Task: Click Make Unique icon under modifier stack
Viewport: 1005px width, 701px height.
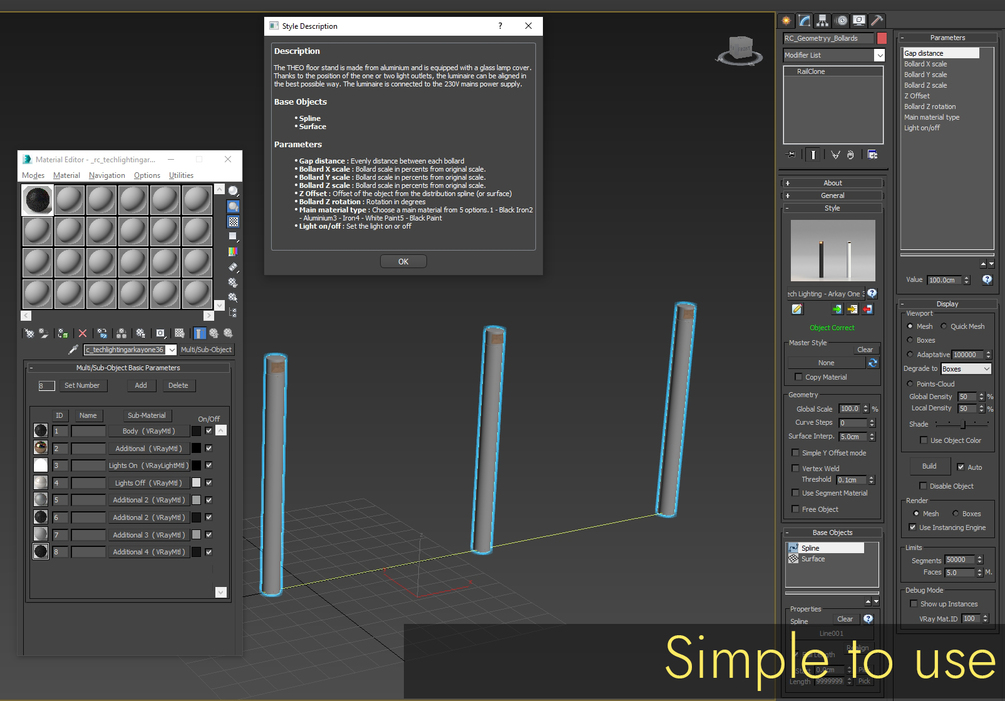Action: point(835,154)
